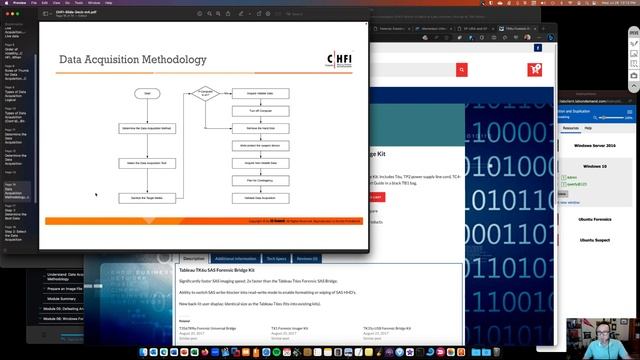Open the lab hamburger menu icon
The height and width of the screenshot is (360, 640).
(x=629, y=111)
